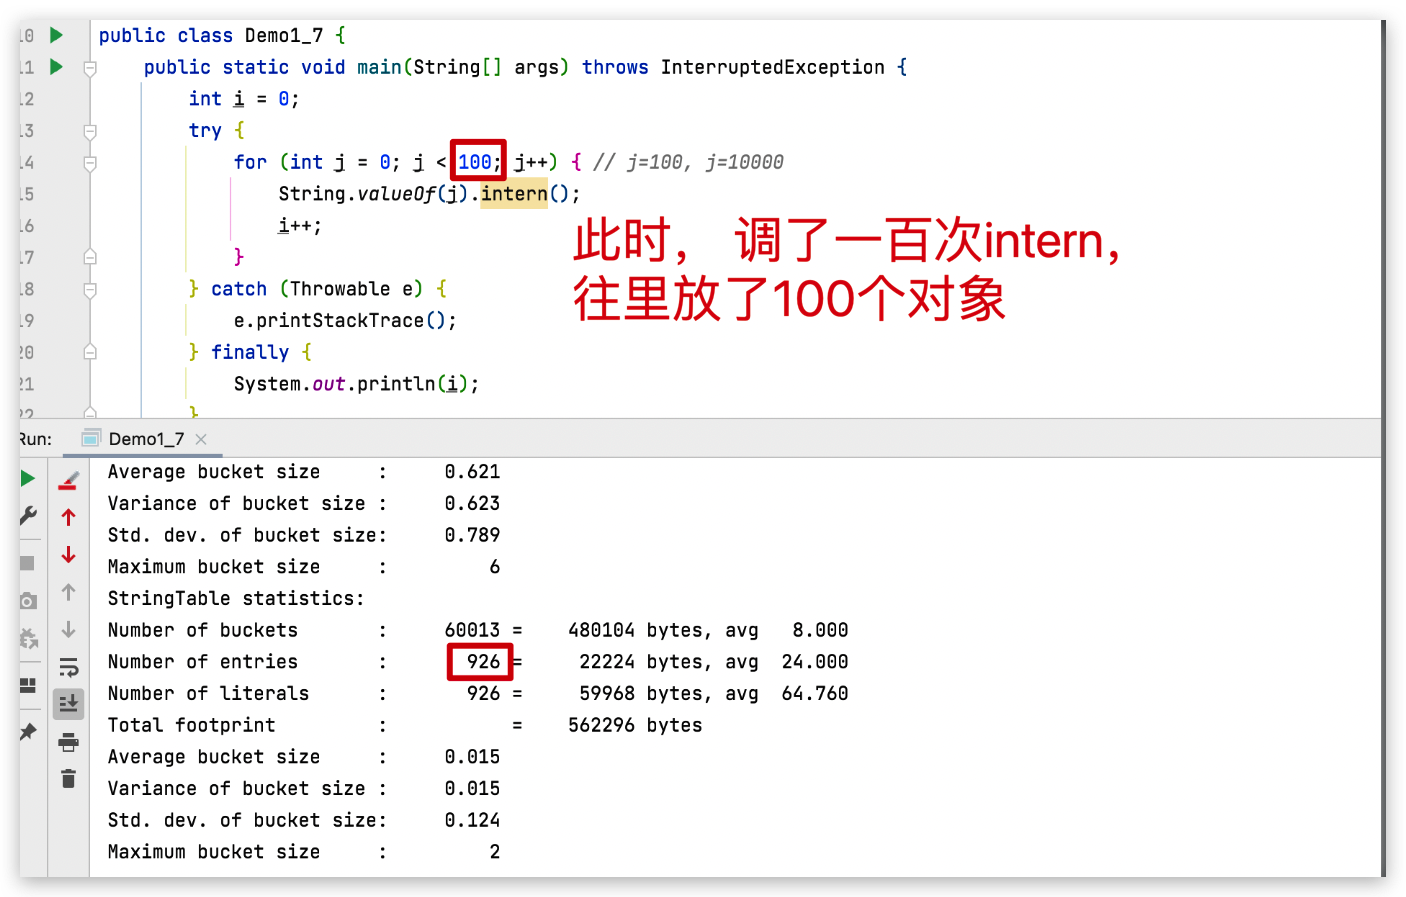Collapse the catch block fold marker
This screenshot has width=1406, height=897.
90,288
